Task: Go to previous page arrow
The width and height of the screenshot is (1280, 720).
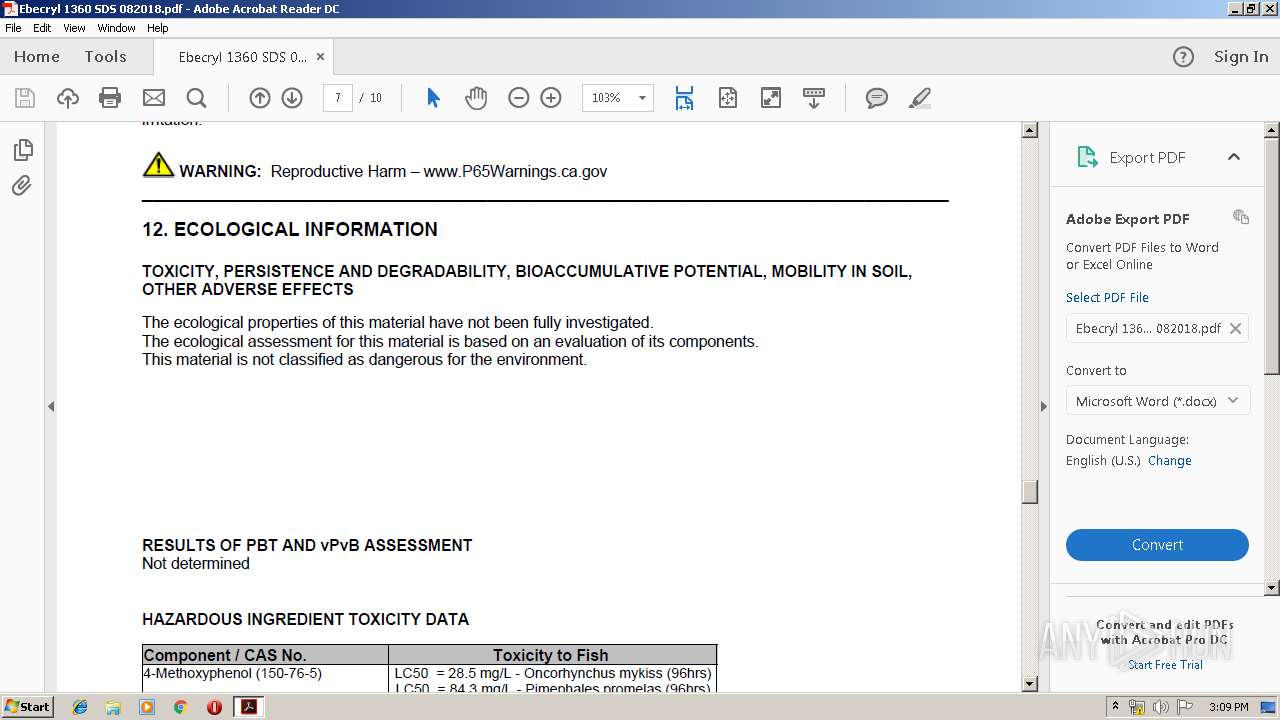Action: (260, 98)
